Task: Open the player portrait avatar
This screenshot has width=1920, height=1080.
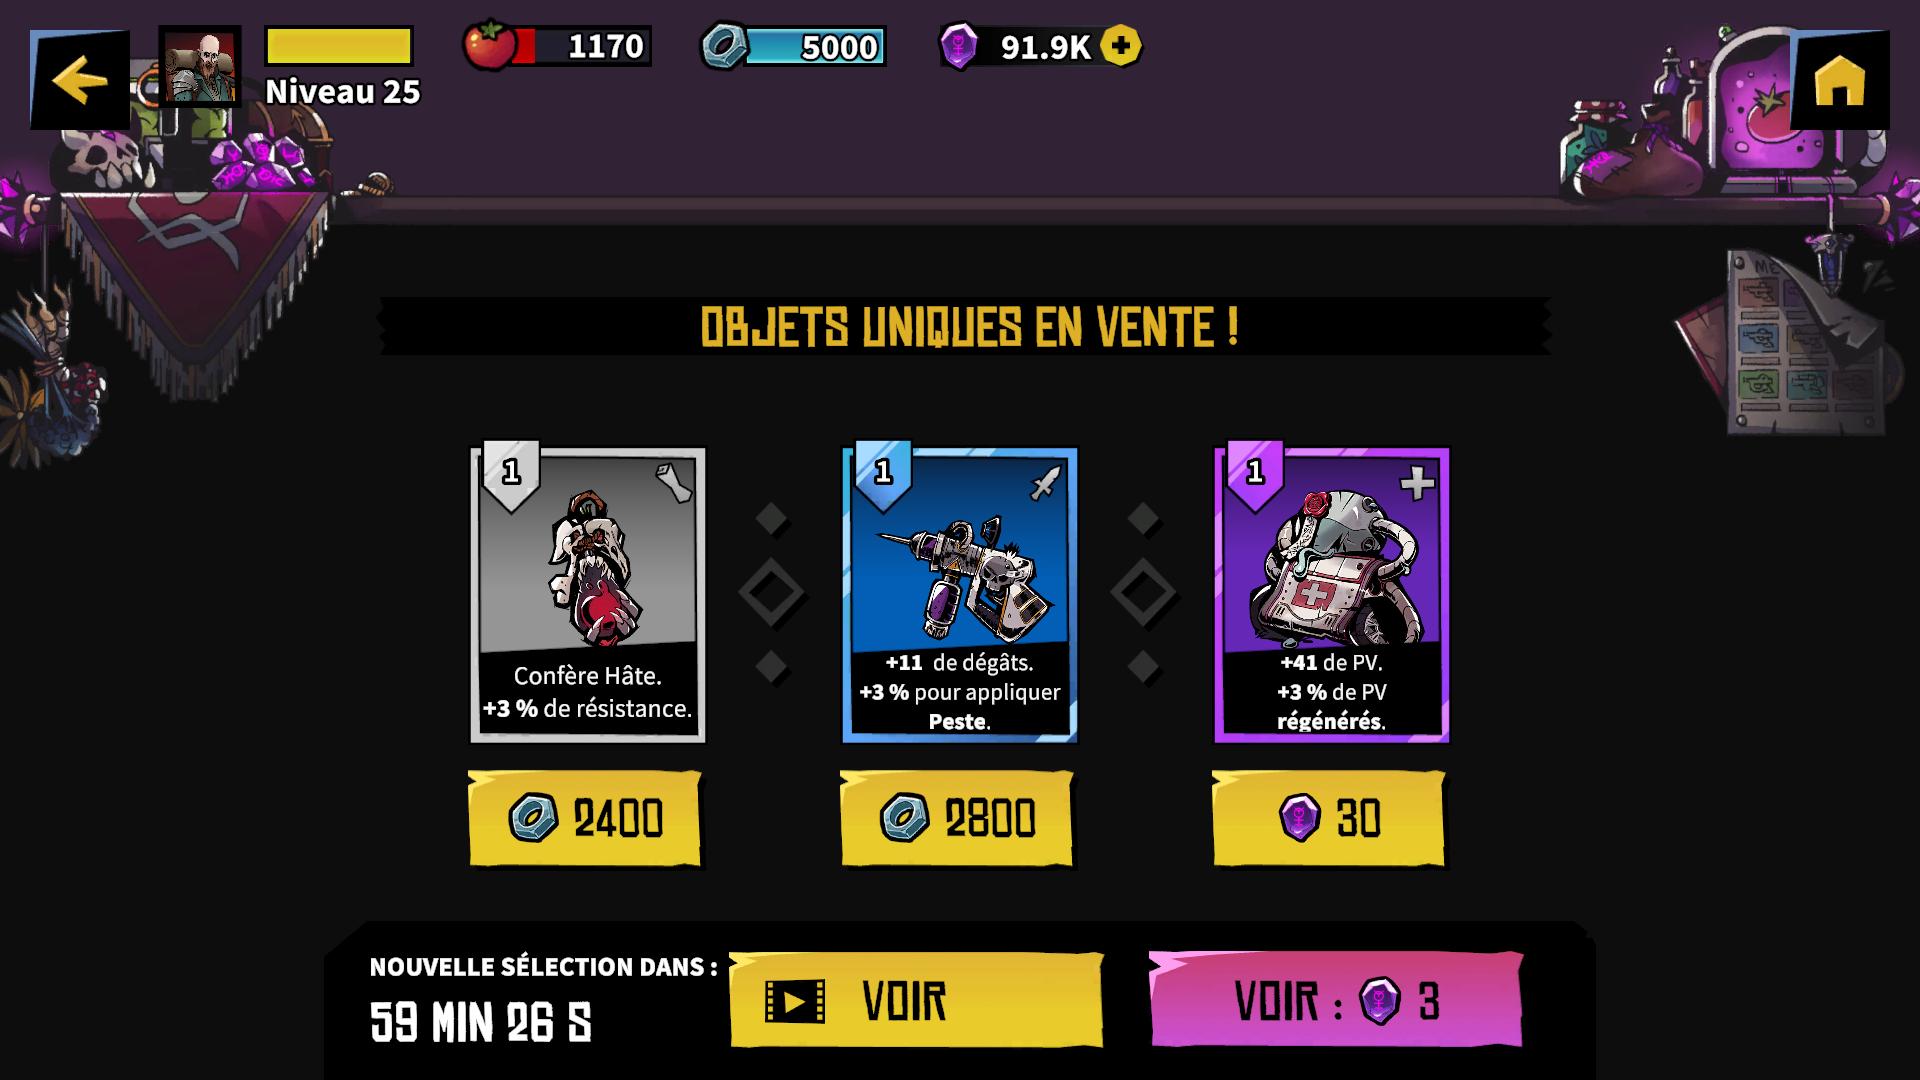Action: pyautogui.click(x=200, y=66)
